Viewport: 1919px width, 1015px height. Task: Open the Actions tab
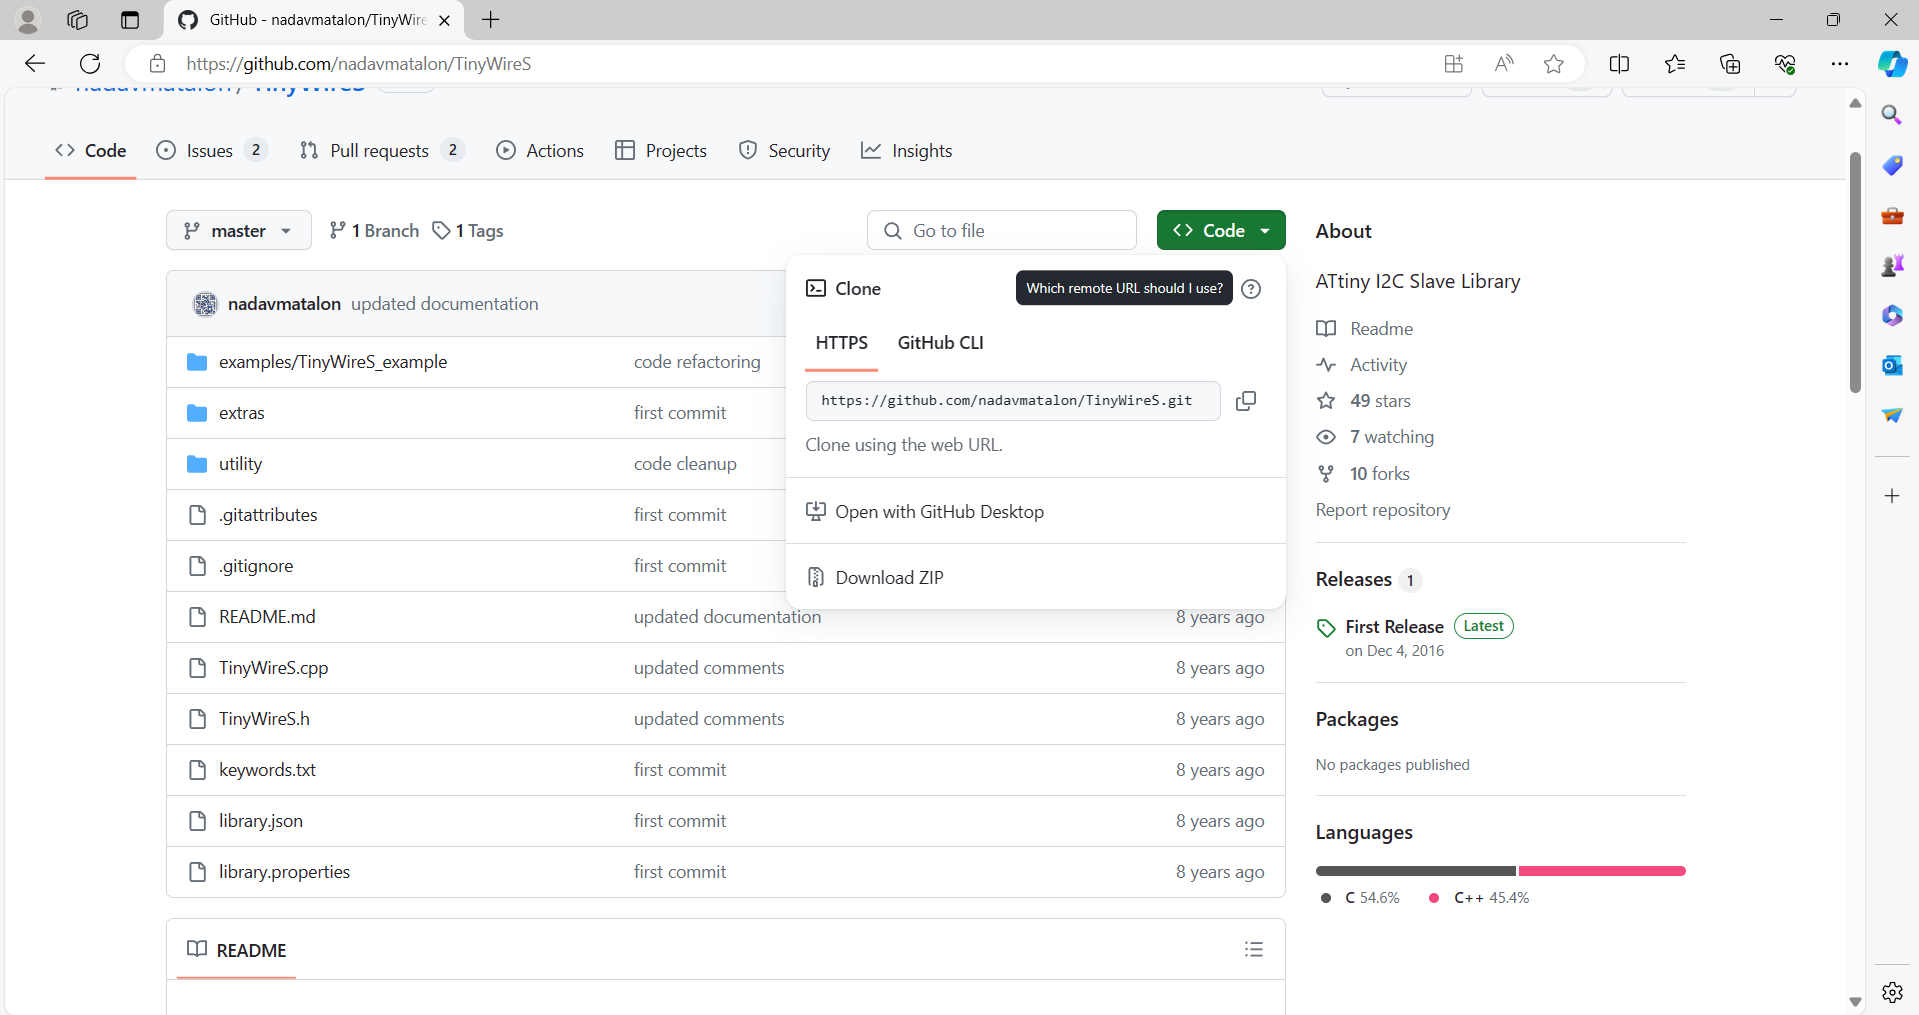click(x=540, y=150)
